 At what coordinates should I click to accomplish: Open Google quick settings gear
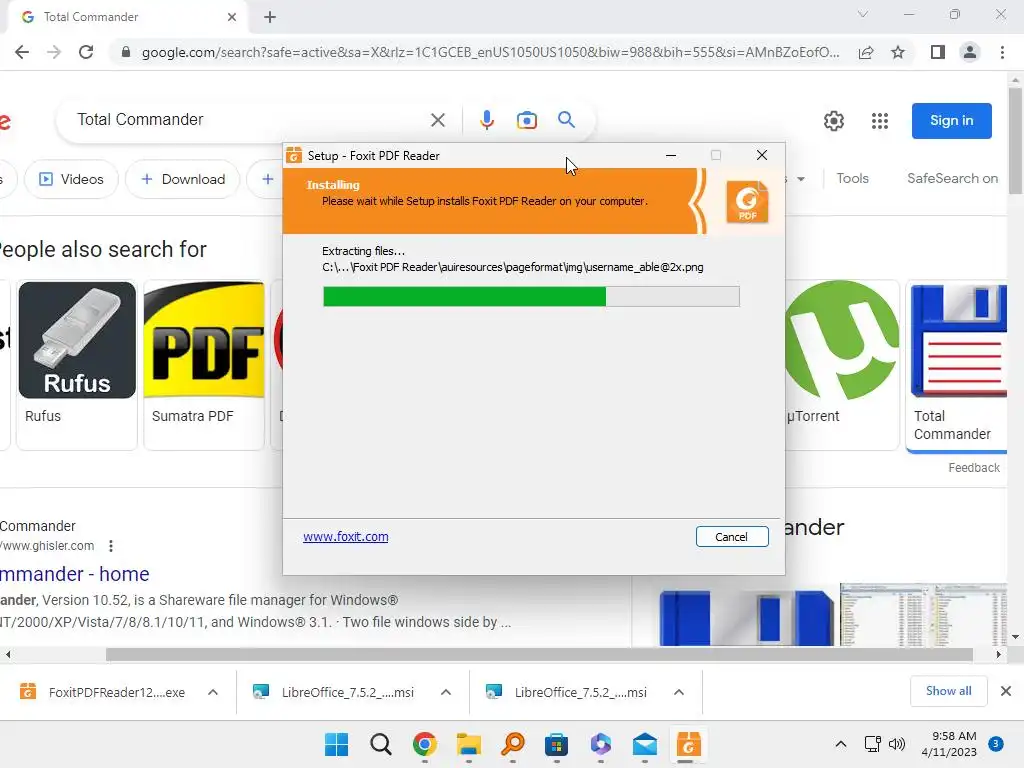click(x=833, y=121)
